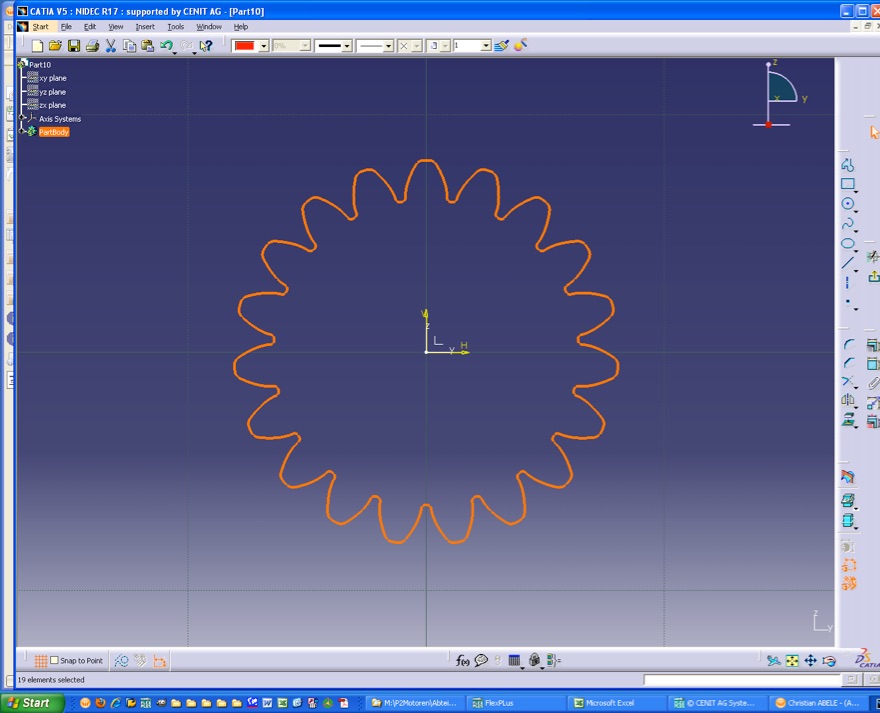Viewport: 880px width, 713px height.
Task: Open the line type dropdown
Action: point(388,46)
